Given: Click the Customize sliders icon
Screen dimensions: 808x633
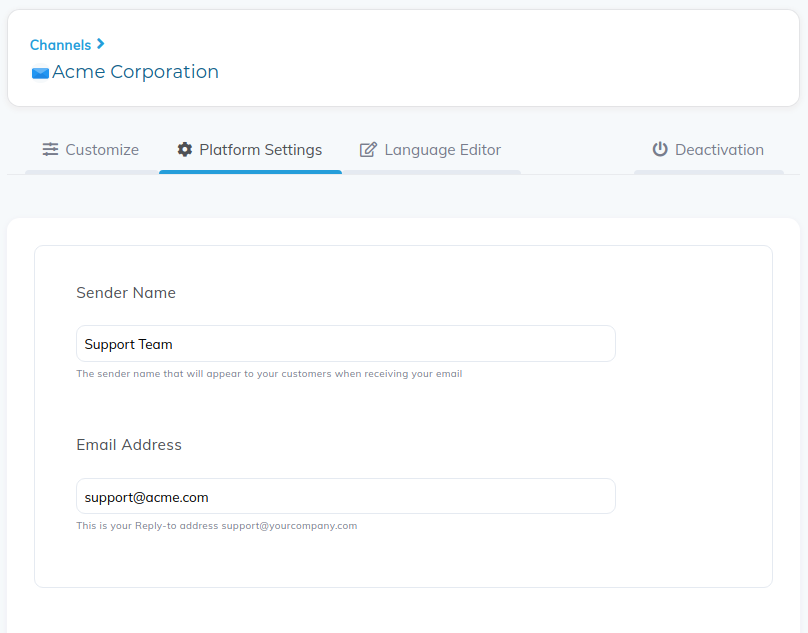Looking at the screenshot, I should (x=50, y=149).
